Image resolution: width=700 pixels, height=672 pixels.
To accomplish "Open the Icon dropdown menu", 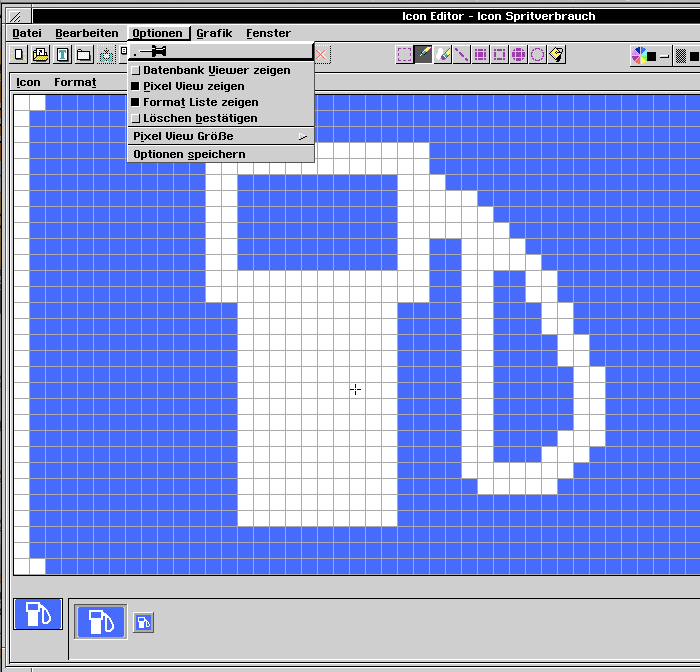I will [x=28, y=83].
